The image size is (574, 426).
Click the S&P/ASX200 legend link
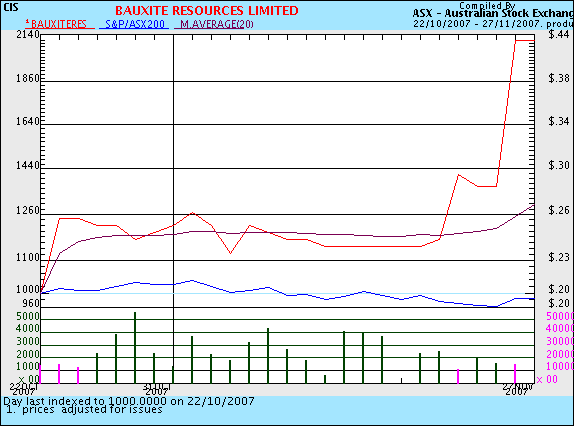(x=134, y=24)
